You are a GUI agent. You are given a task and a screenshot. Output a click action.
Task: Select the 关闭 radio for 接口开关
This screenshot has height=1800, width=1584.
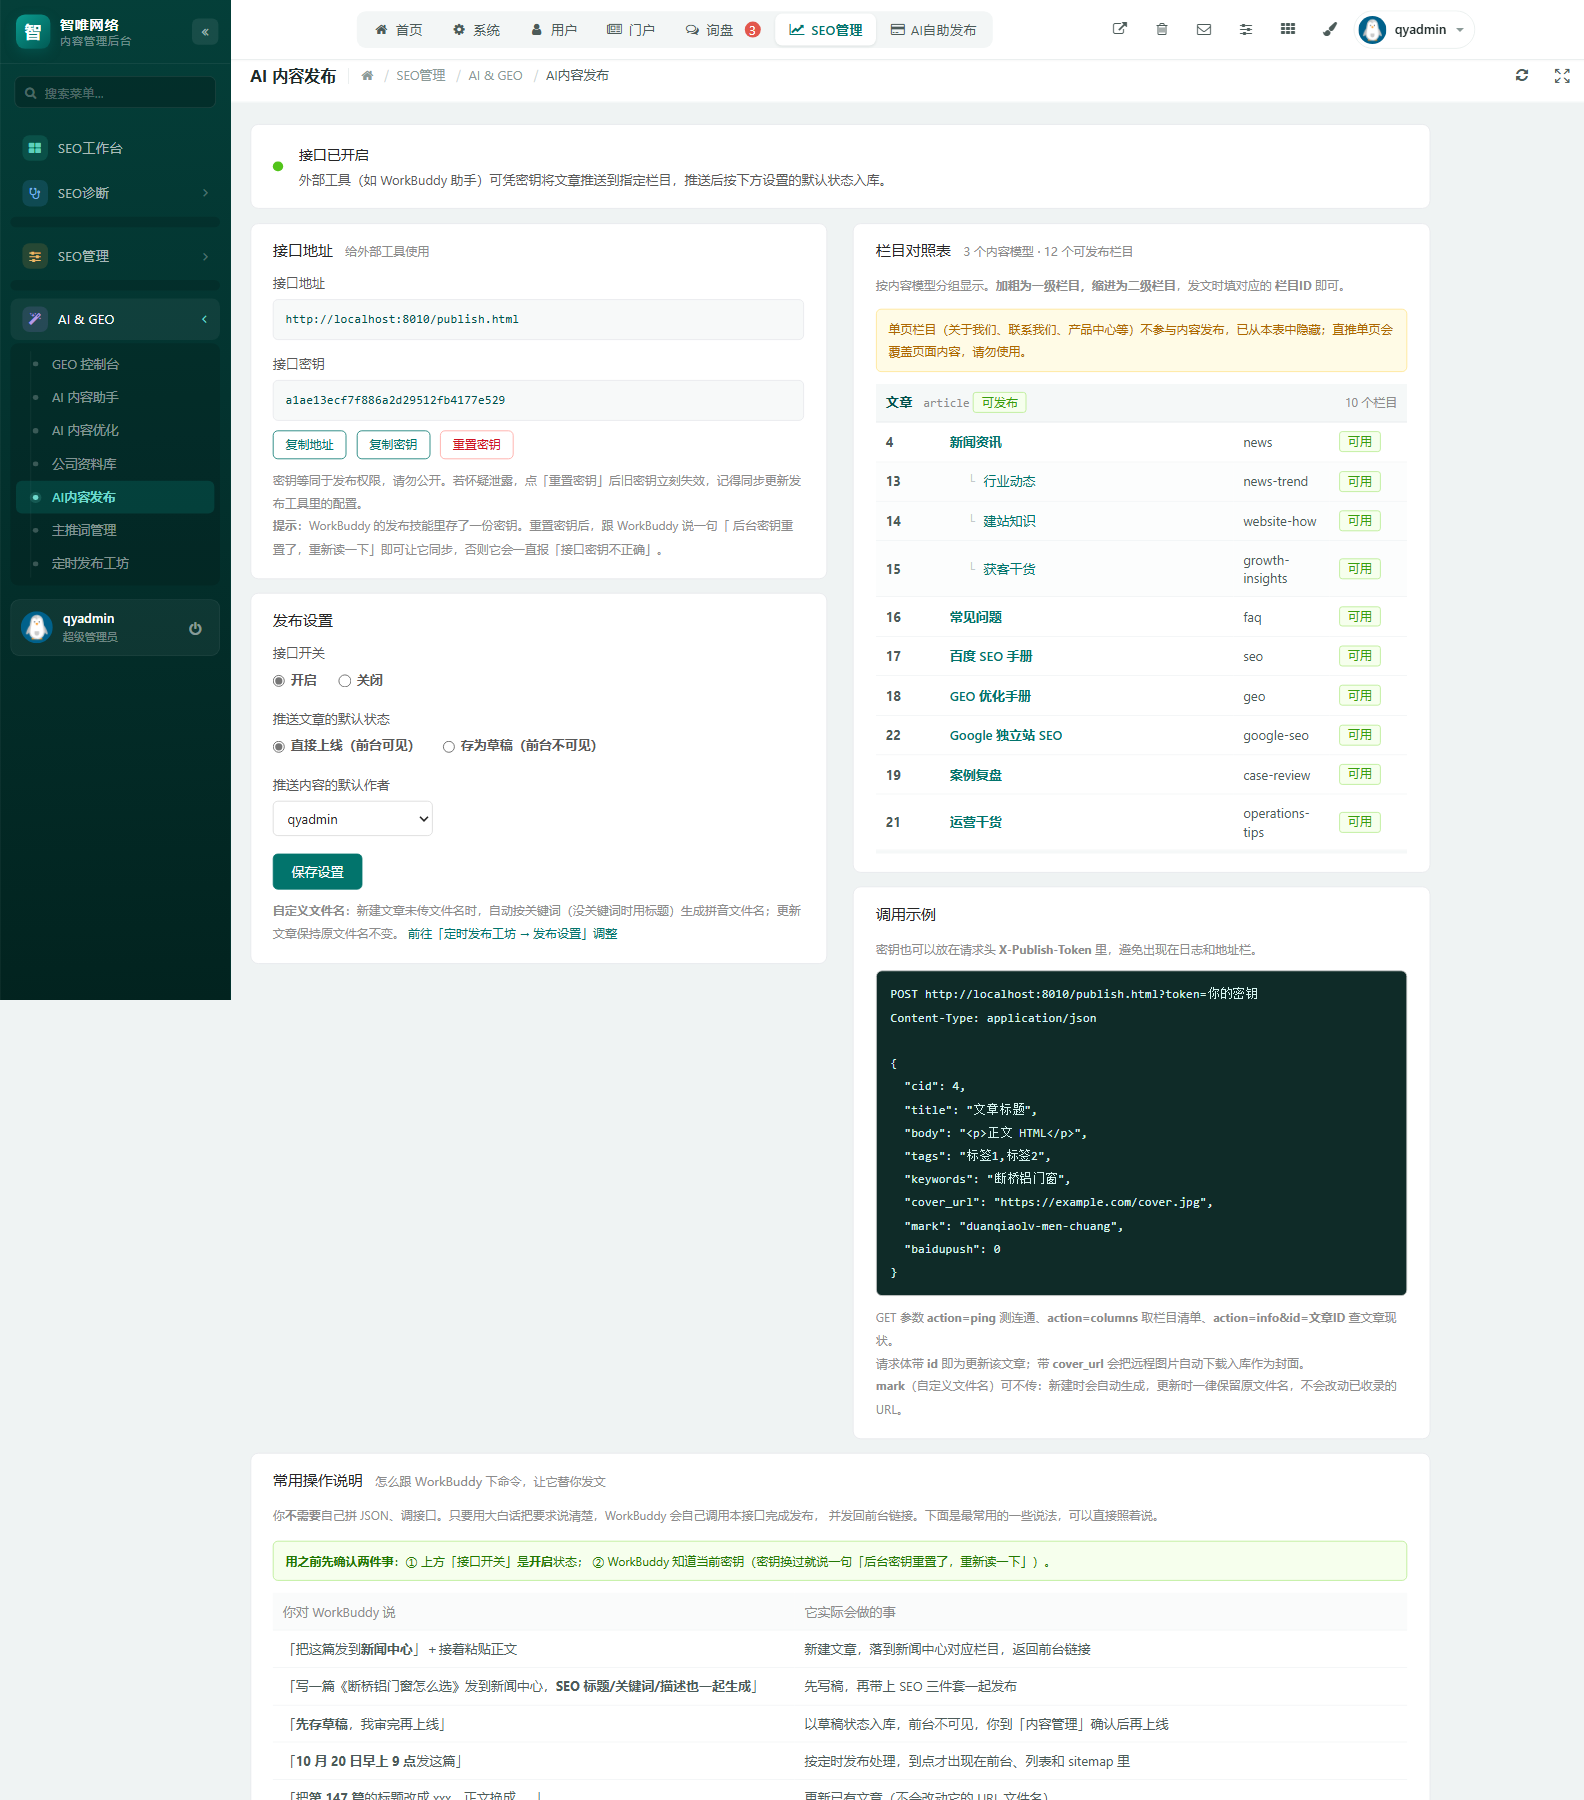(x=345, y=681)
